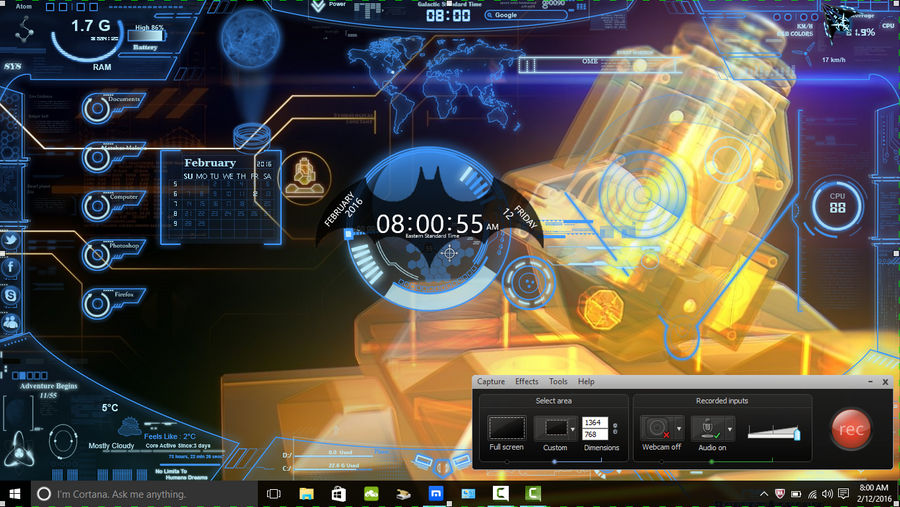Open the Wi-Fi network tray icon
The height and width of the screenshot is (507, 900).
point(812,494)
